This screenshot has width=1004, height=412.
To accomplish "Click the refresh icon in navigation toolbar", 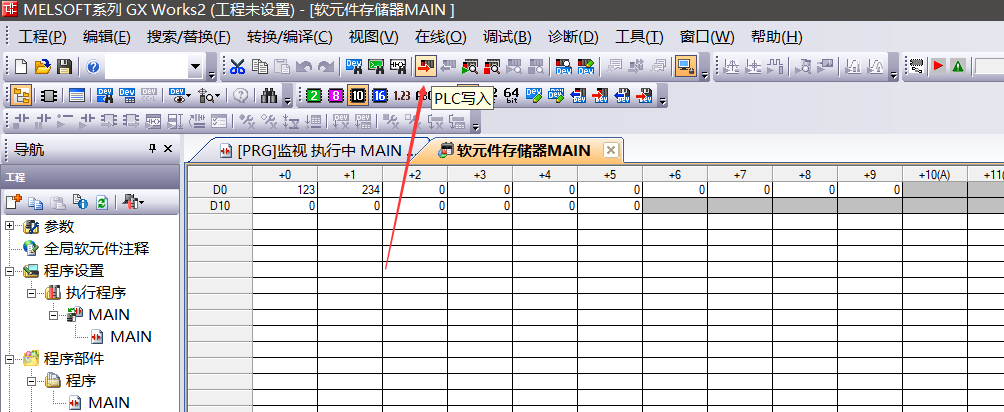I will (x=102, y=202).
